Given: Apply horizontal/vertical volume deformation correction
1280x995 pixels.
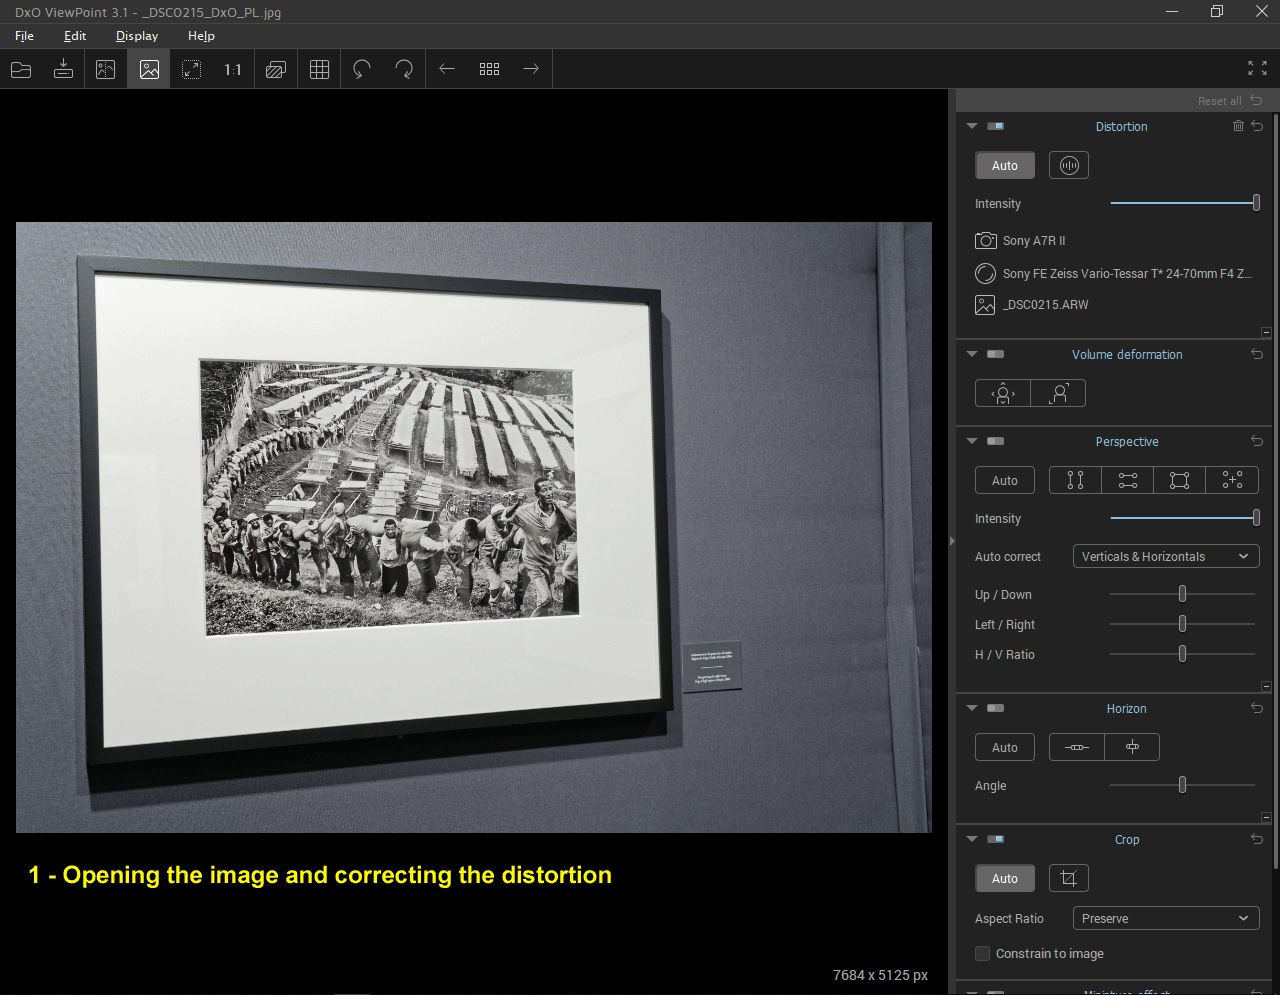Looking at the screenshot, I should click(x=1003, y=393).
